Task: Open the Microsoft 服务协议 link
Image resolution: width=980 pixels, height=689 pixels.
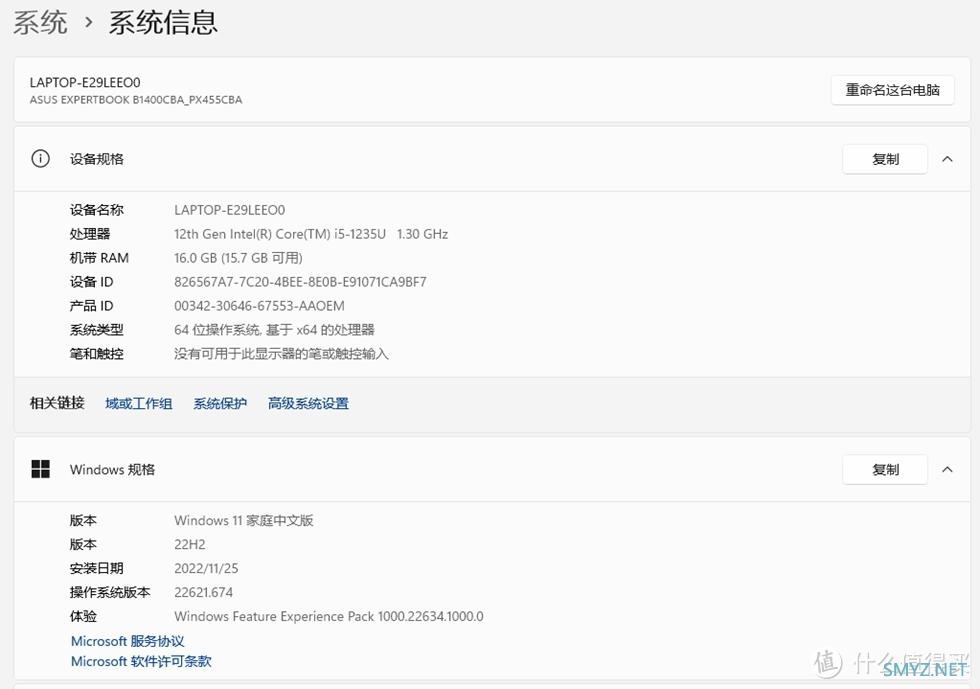Action: [x=128, y=641]
